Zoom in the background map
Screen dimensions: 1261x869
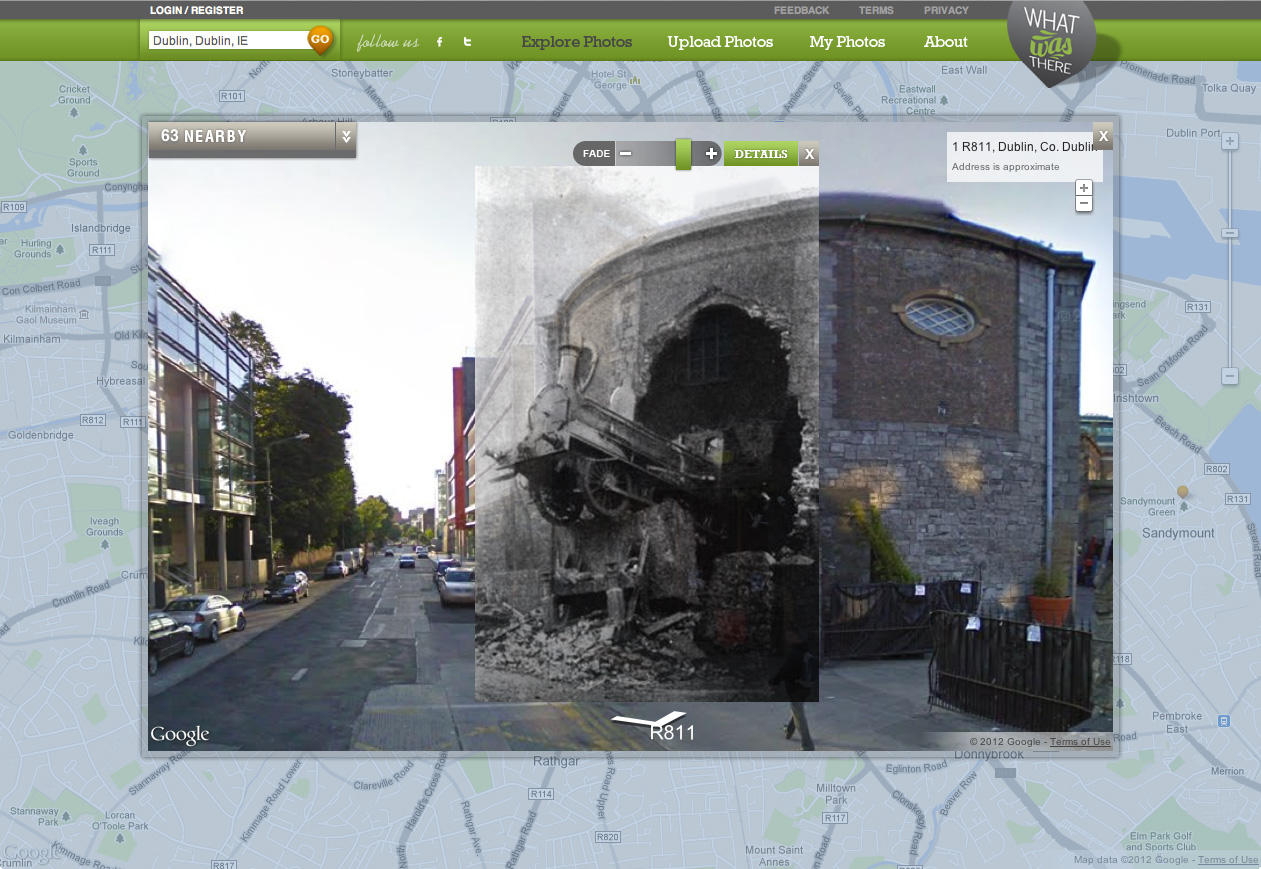1230,142
